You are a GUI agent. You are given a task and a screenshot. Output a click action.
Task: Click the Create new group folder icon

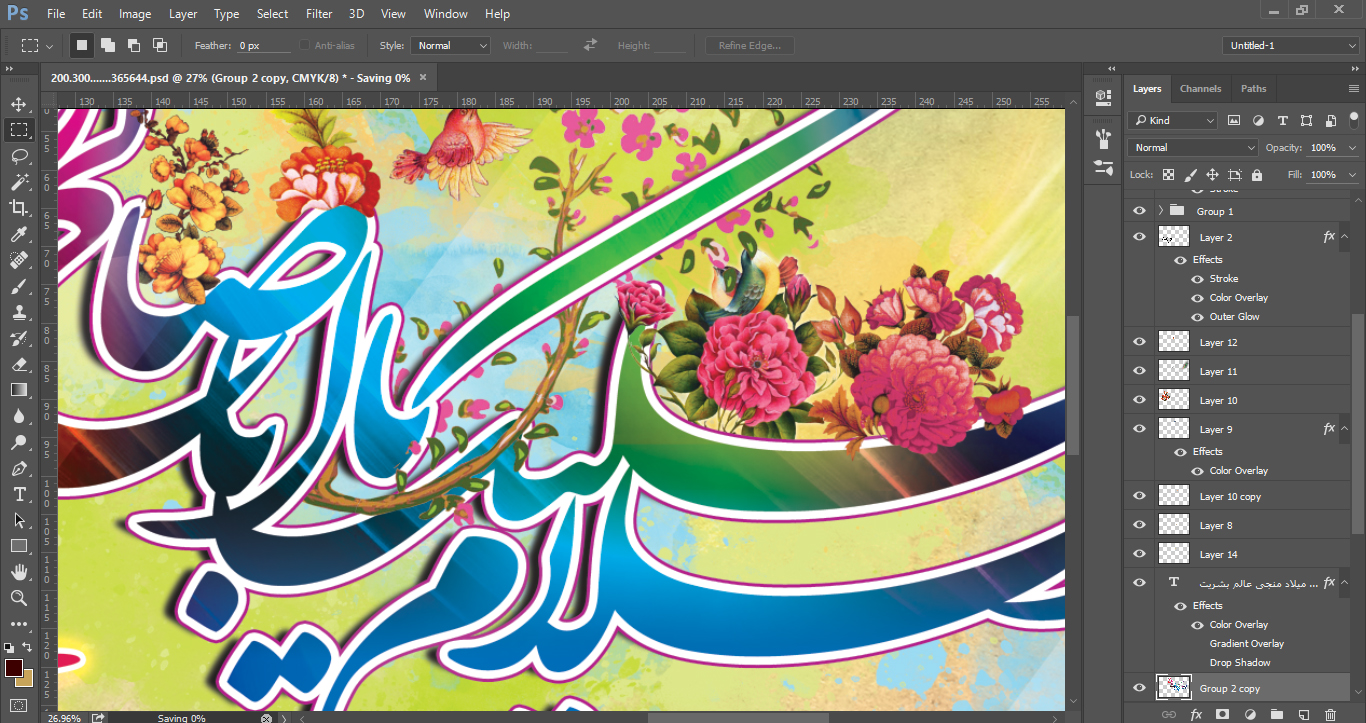[1276, 715]
